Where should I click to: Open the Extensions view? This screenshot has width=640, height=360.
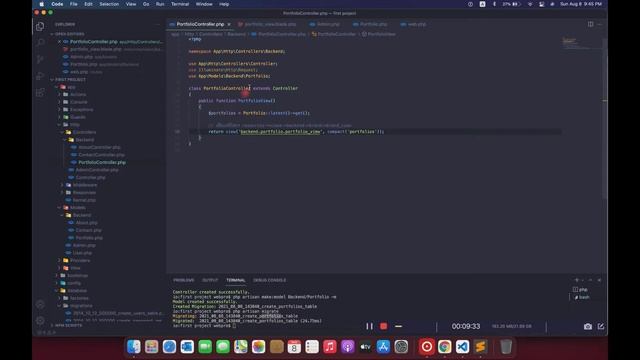click(40, 93)
